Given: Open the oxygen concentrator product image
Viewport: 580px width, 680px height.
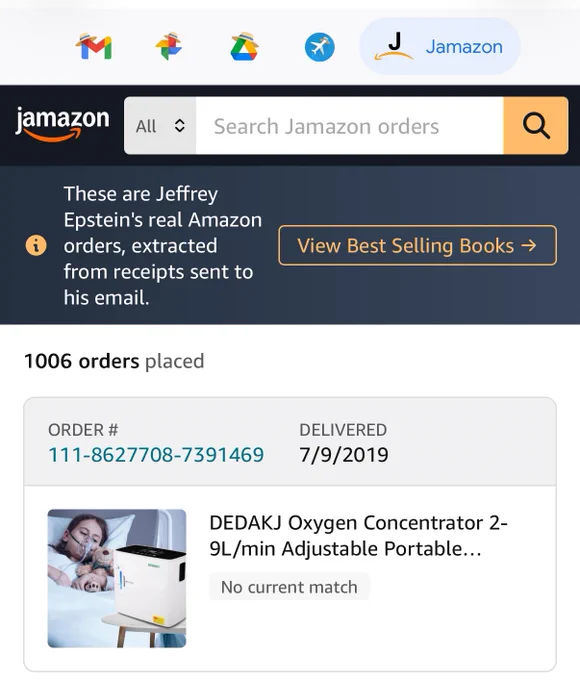Looking at the screenshot, I should (117, 579).
